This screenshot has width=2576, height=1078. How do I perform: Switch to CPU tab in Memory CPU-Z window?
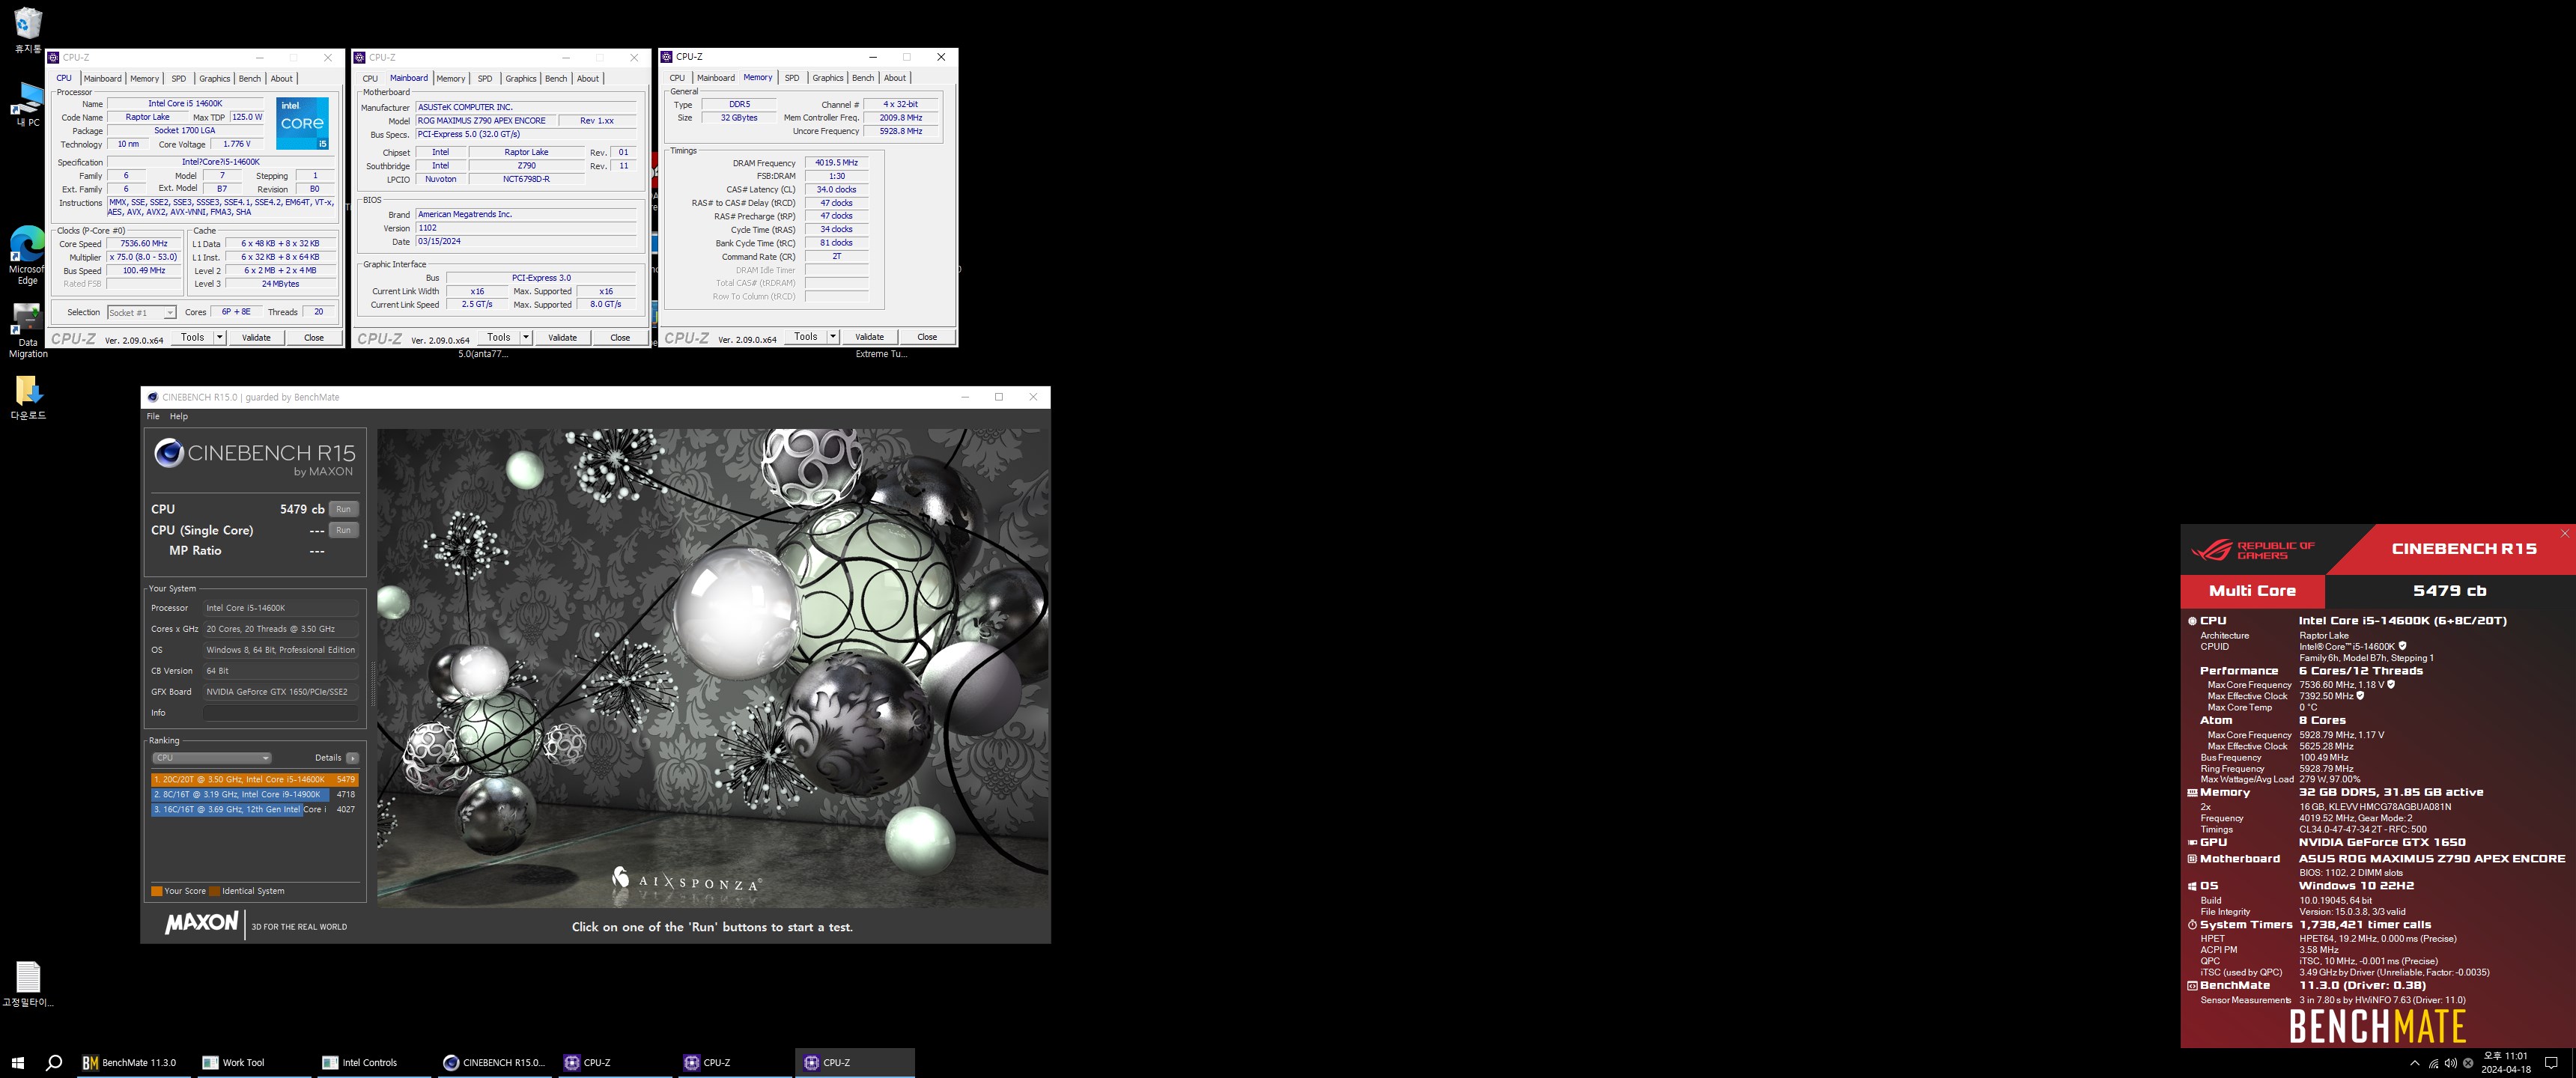point(677,77)
